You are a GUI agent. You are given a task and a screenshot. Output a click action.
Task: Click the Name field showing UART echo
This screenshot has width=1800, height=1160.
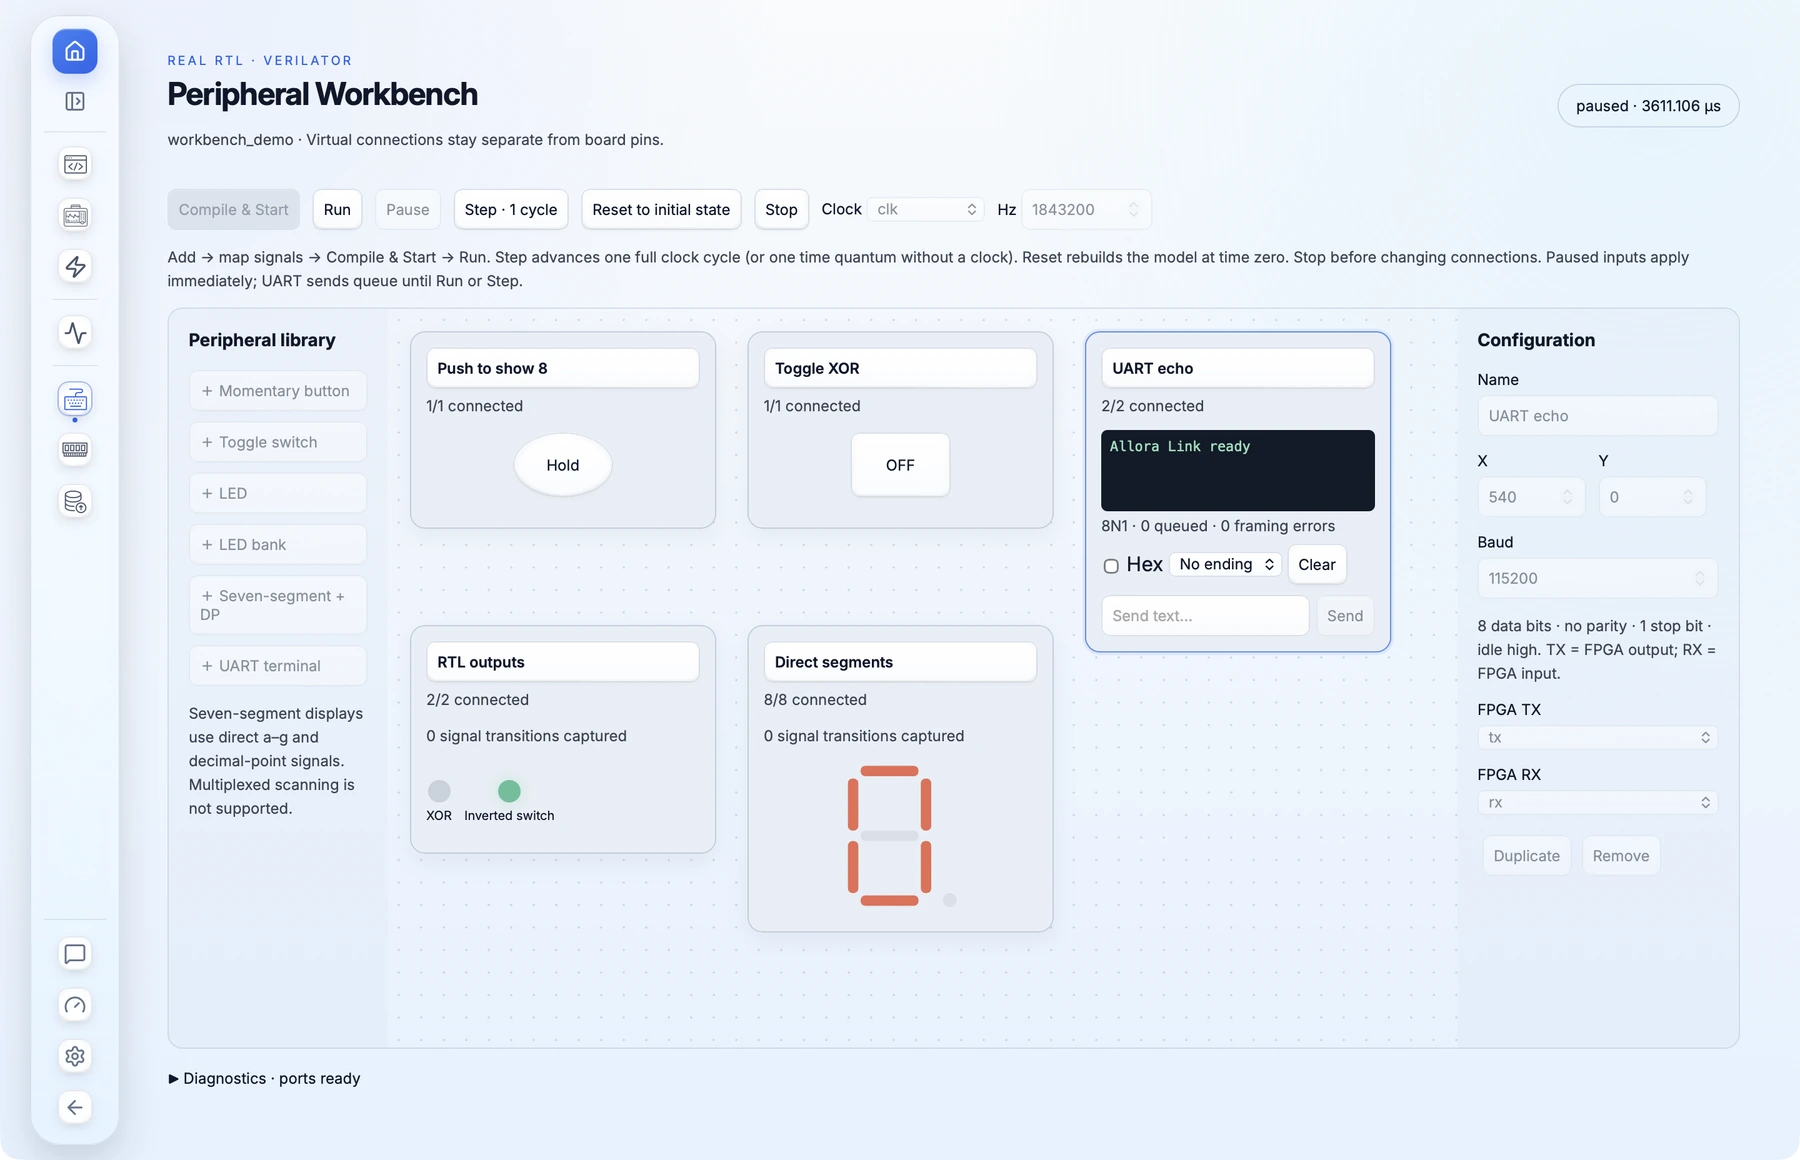click(1598, 416)
